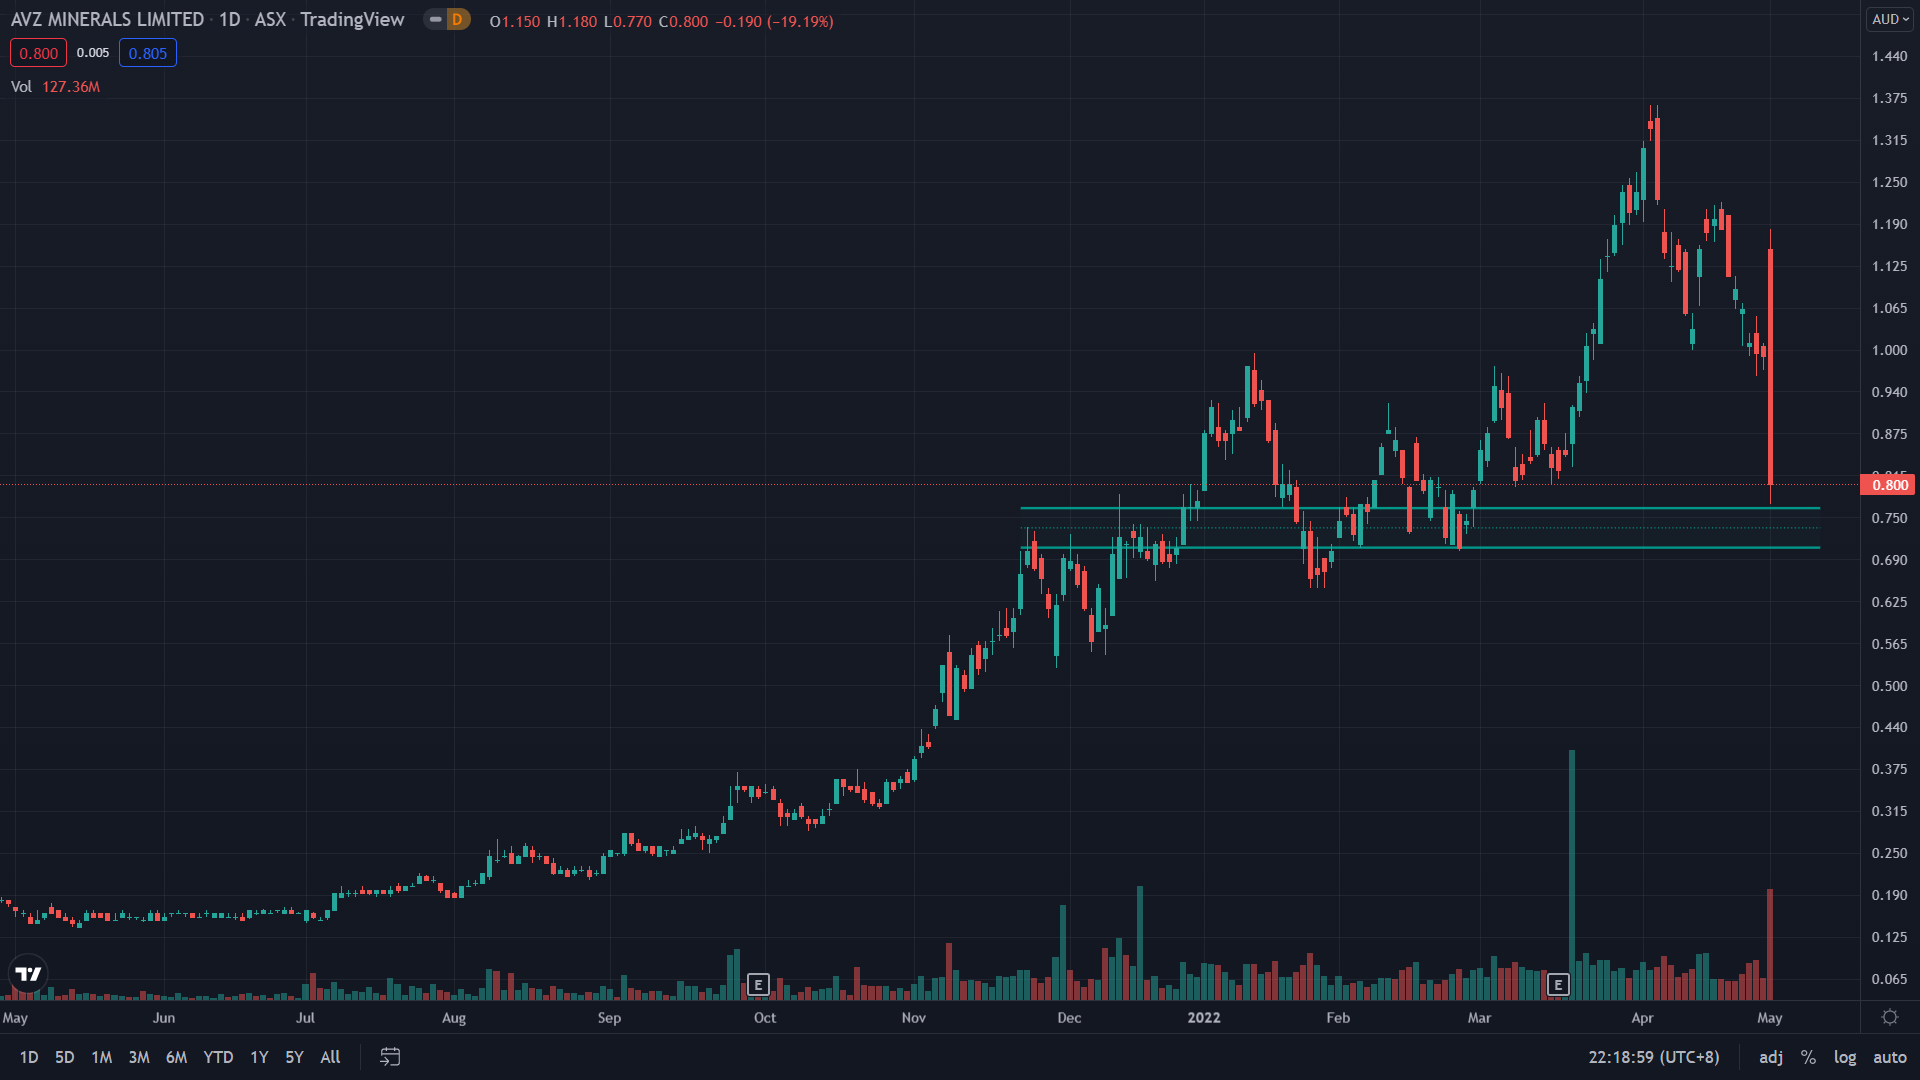
Task: Enable auto scale on price axis
Action: (x=1889, y=1057)
